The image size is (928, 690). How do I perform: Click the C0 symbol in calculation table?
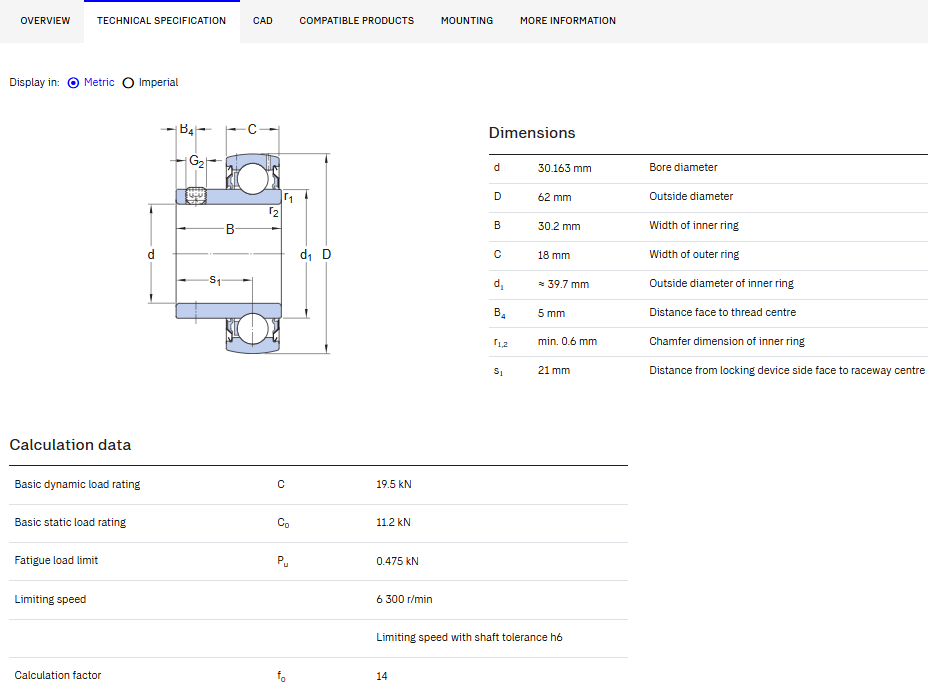coord(283,523)
